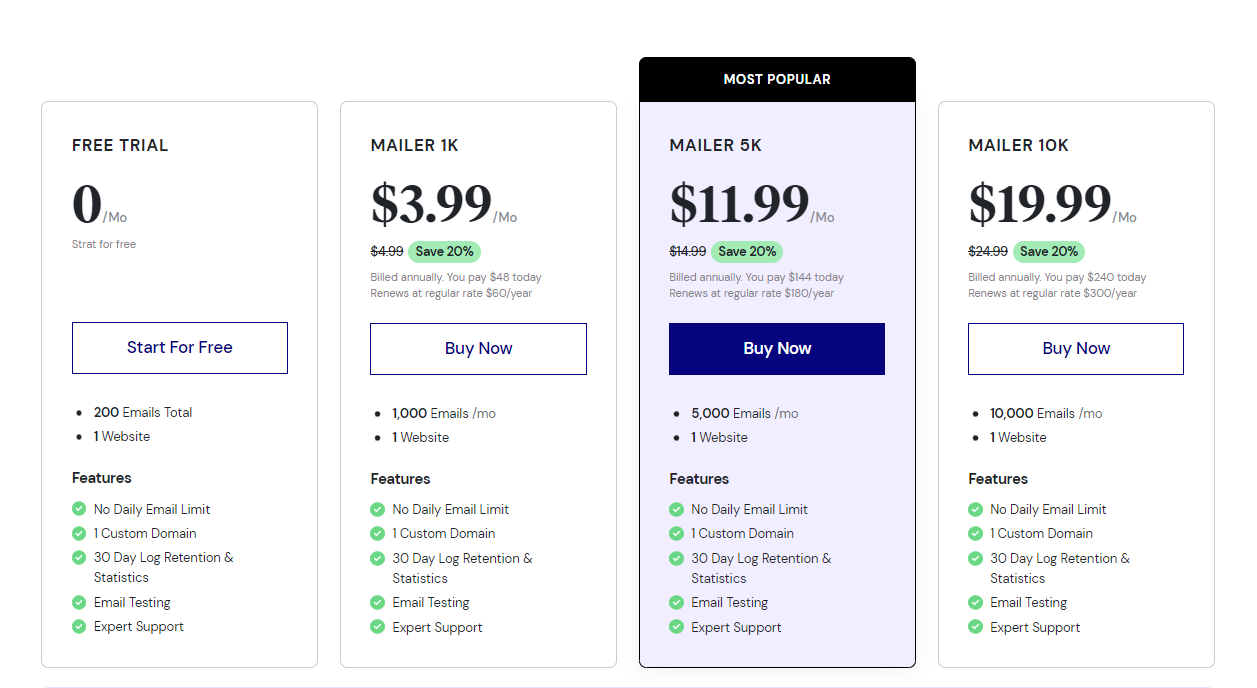Screen dimensions: 1257x688
Task: Click MOST POPULAR banner
Action: click(777, 79)
